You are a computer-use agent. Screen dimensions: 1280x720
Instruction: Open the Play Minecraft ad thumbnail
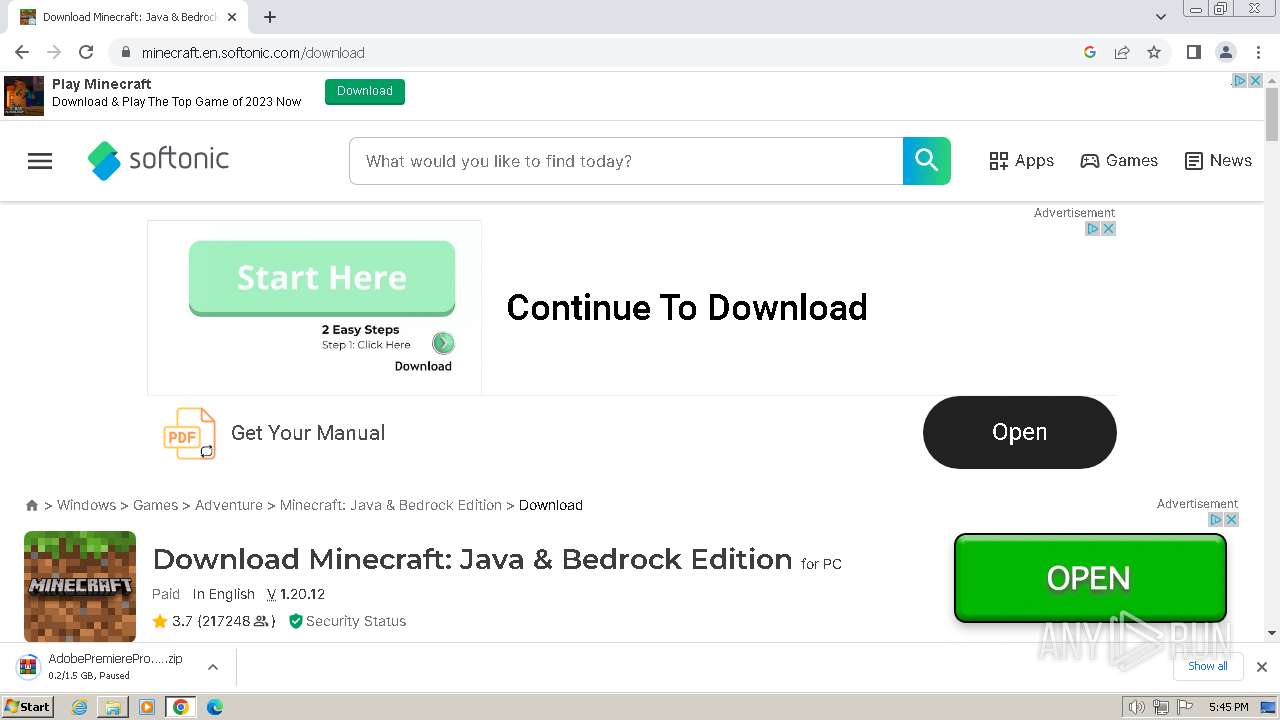click(24, 96)
